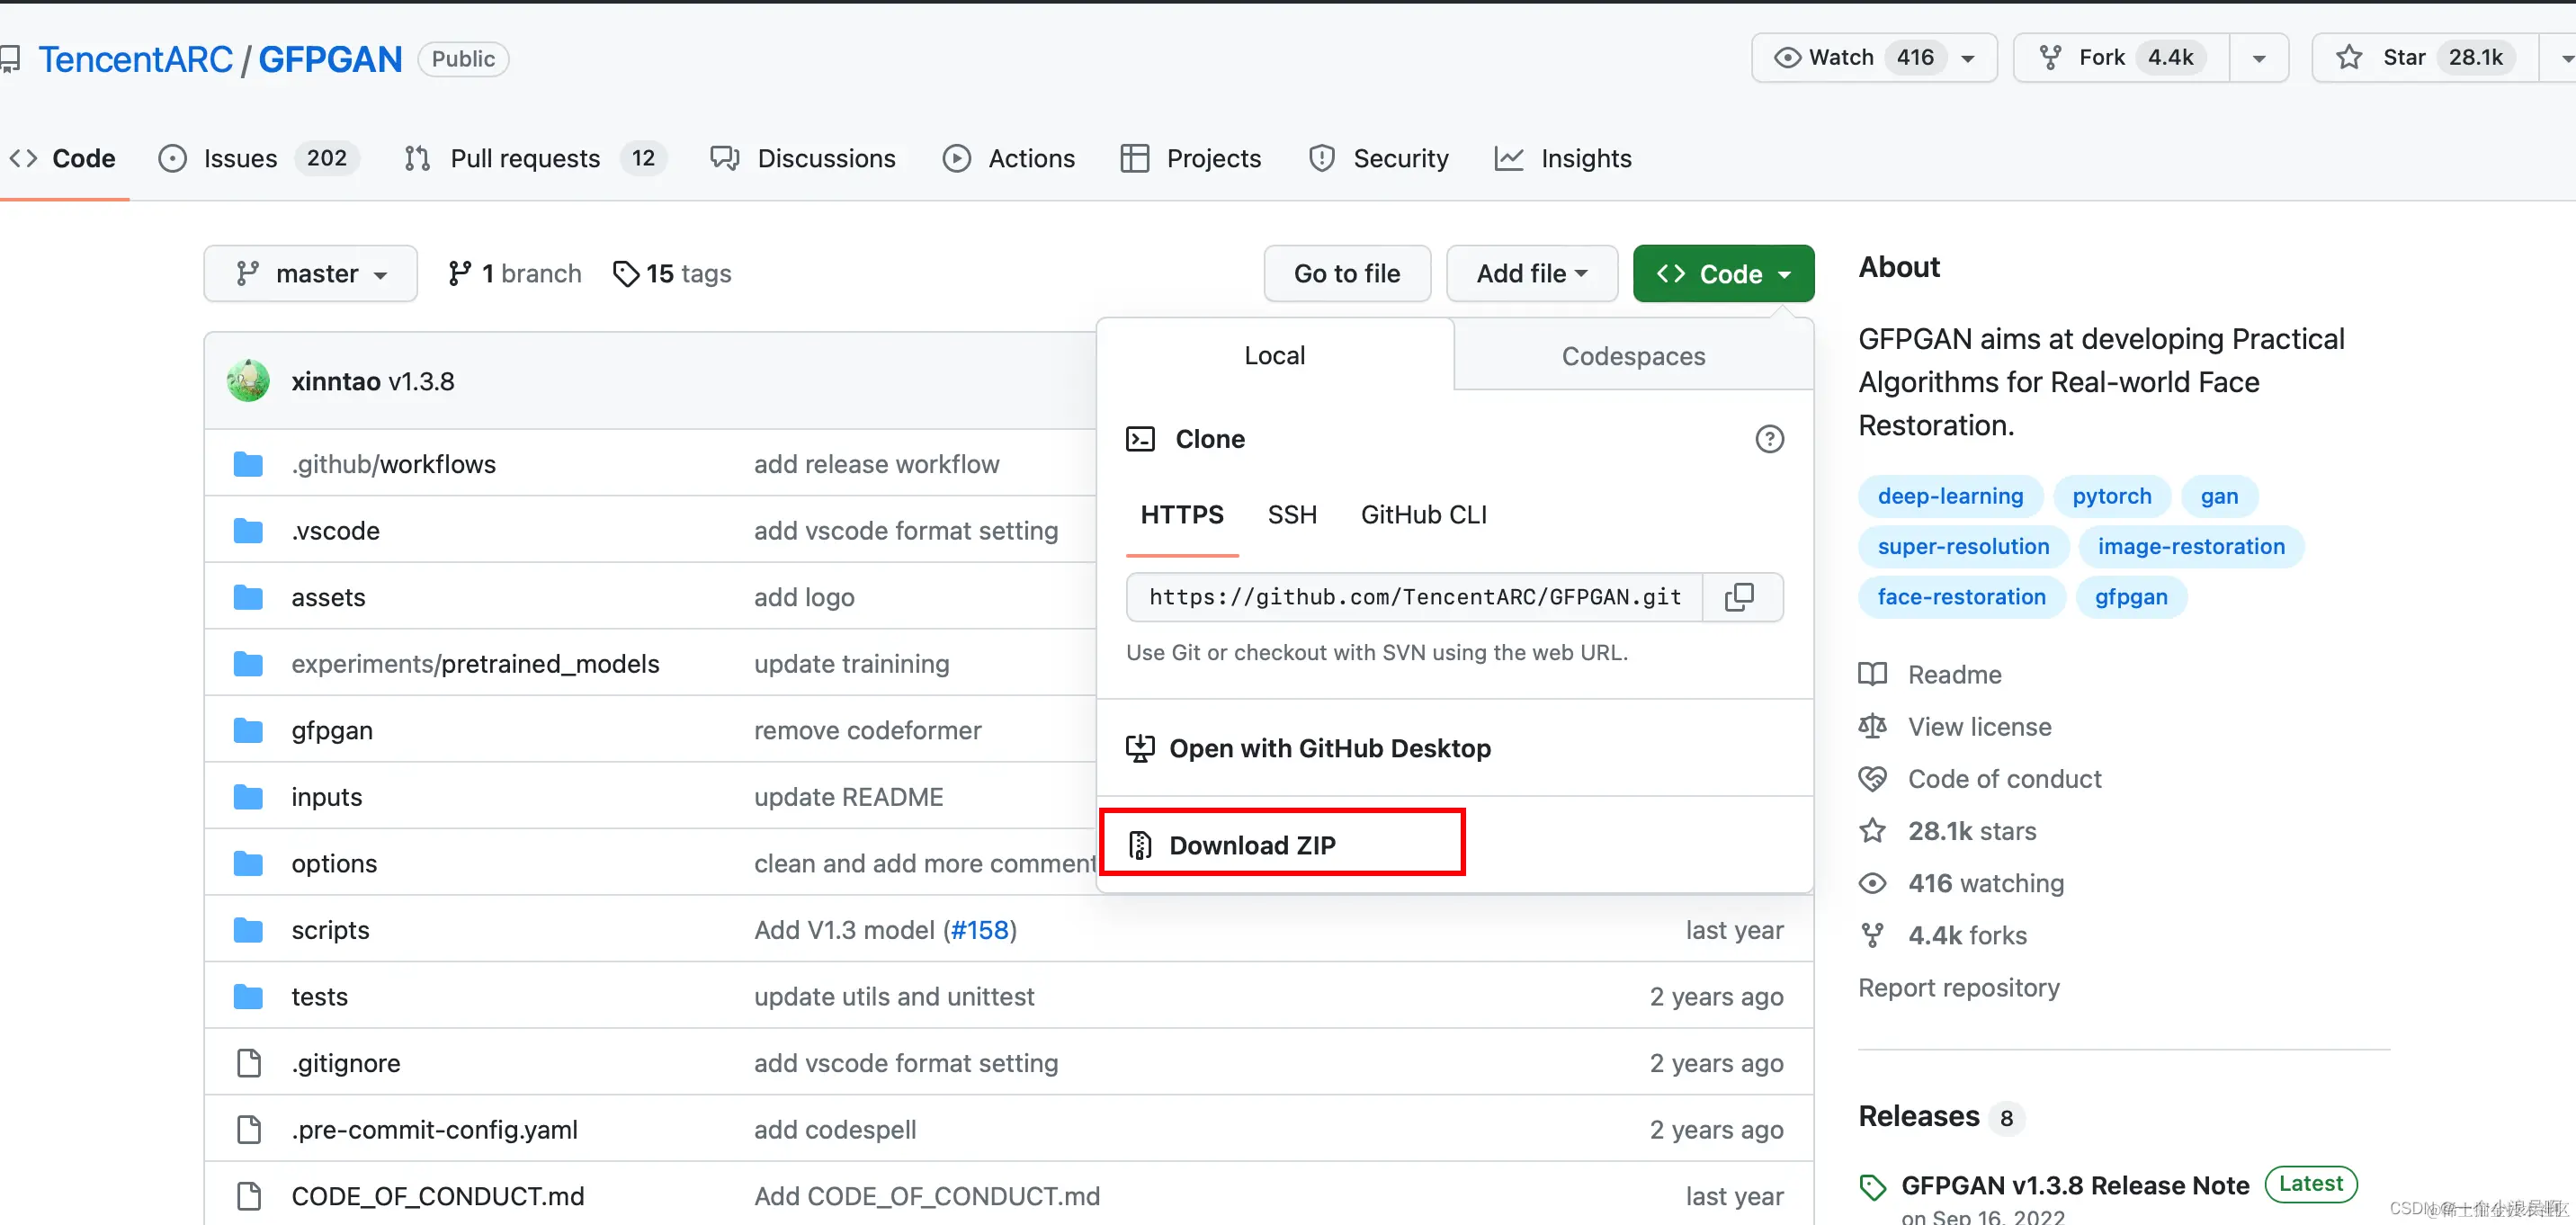2576x1225 pixels.
Task: Click the book icon beside Readme
Action: 1872,675
